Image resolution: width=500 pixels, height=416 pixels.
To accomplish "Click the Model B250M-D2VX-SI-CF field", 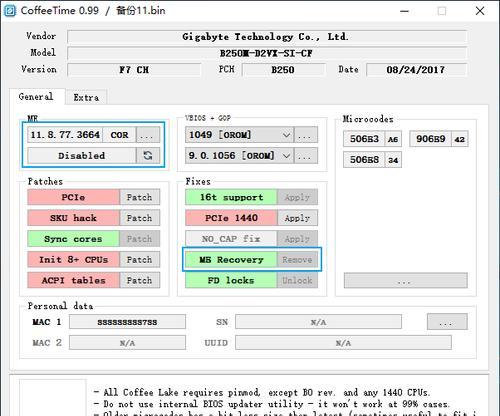I will 267,53.
